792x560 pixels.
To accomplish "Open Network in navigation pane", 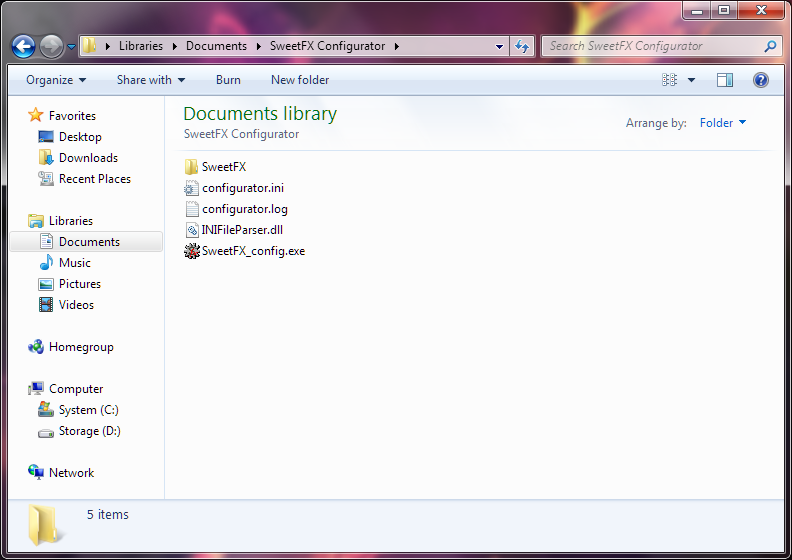I will pos(71,473).
